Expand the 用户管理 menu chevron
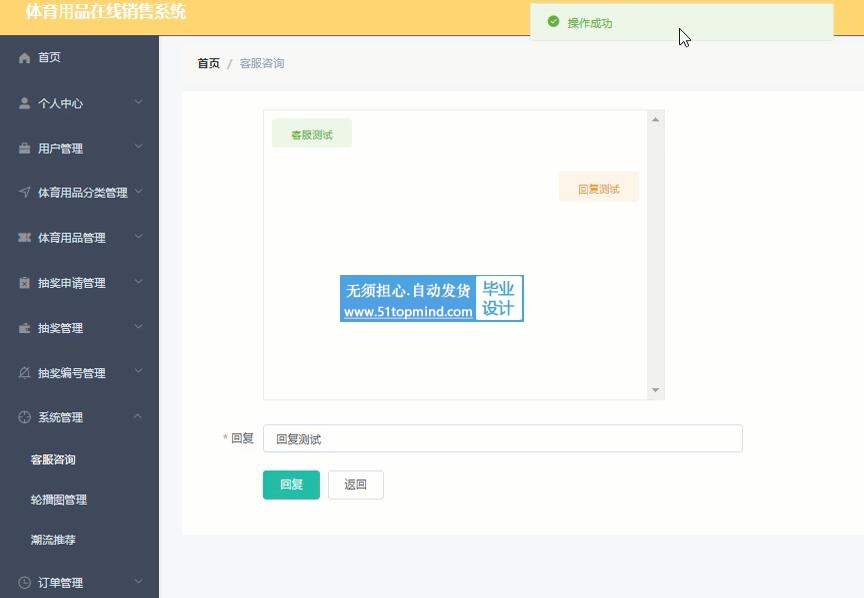The width and height of the screenshot is (864, 598). (x=138, y=147)
